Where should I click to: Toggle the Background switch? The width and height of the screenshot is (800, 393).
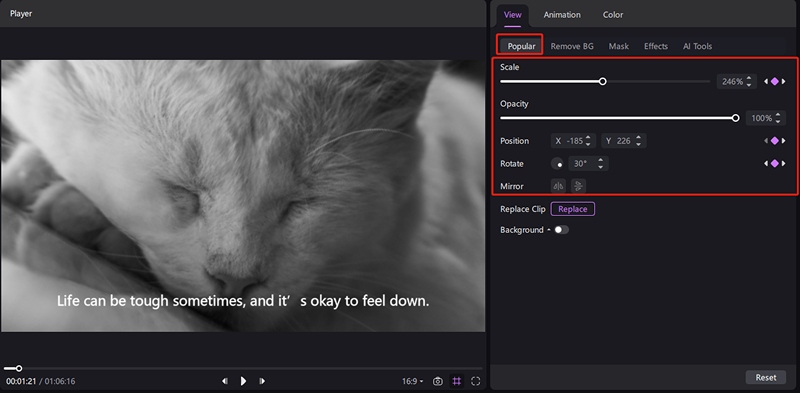[x=561, y=230]
